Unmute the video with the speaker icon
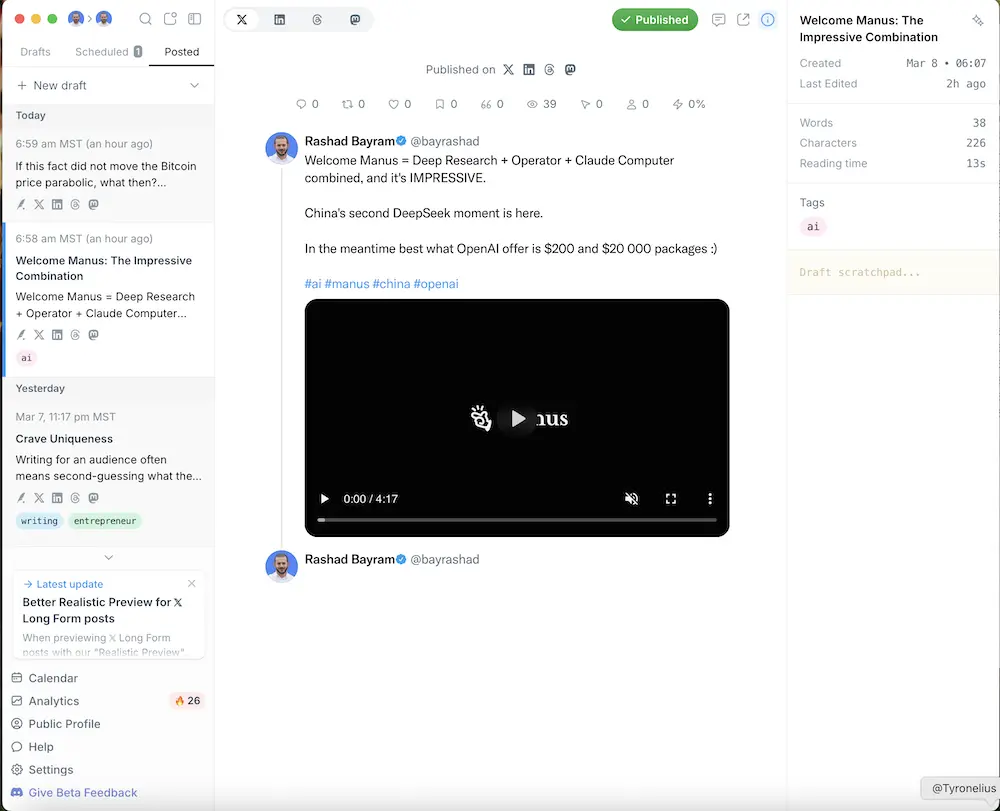The width and height of the screenshot is (1000, 811). 631,499
